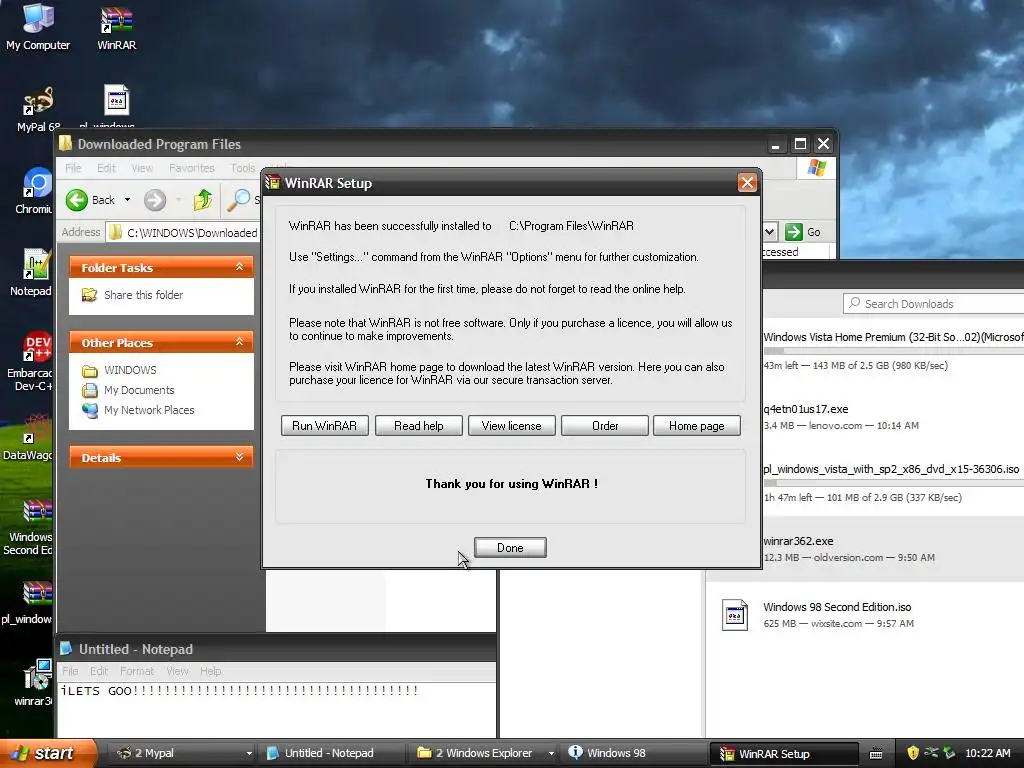
Task: Open the Format menu in Notepad
Action: click(x=137, y=671)
